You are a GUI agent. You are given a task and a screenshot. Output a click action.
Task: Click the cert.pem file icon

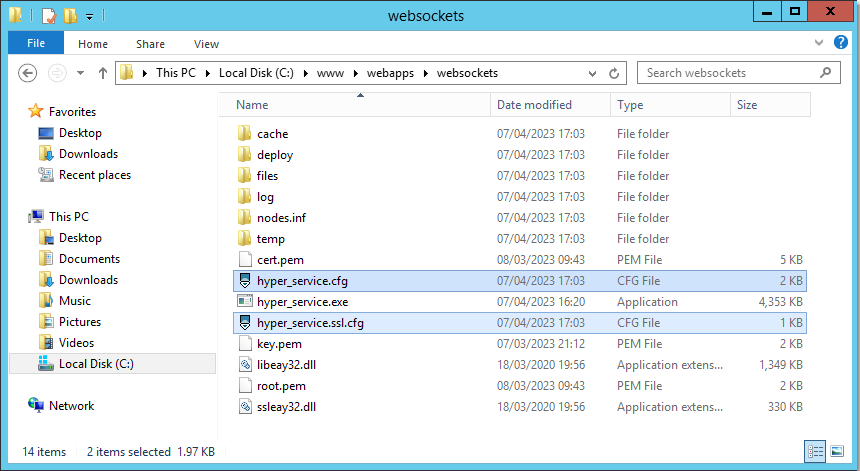click(x=245, y=259)
